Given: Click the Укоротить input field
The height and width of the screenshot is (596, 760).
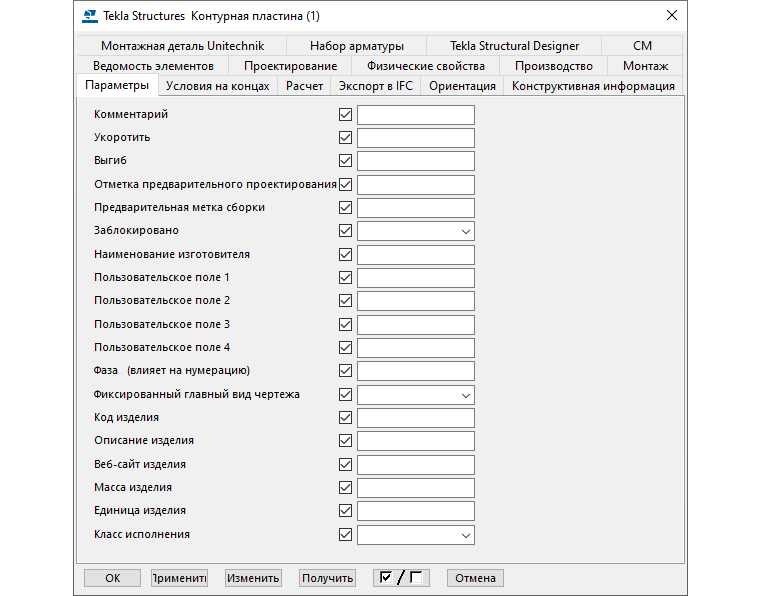Looking at the screenshot, I should point(416,138).
